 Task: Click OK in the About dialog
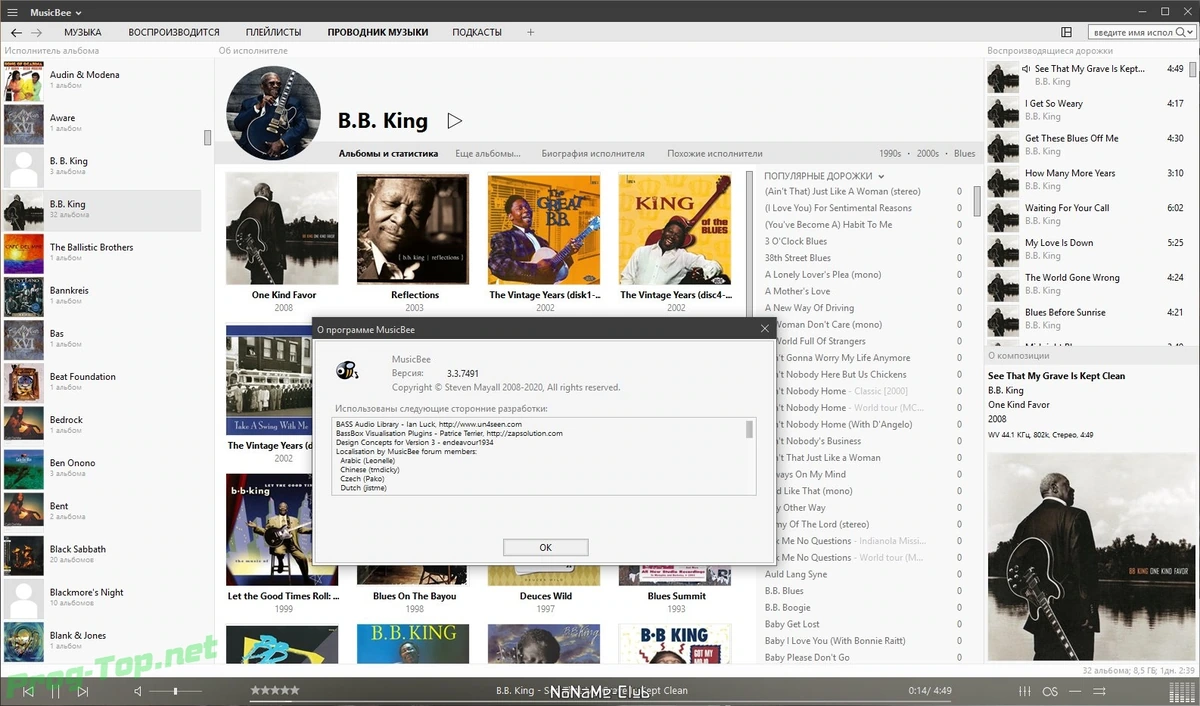coord(545,547)
